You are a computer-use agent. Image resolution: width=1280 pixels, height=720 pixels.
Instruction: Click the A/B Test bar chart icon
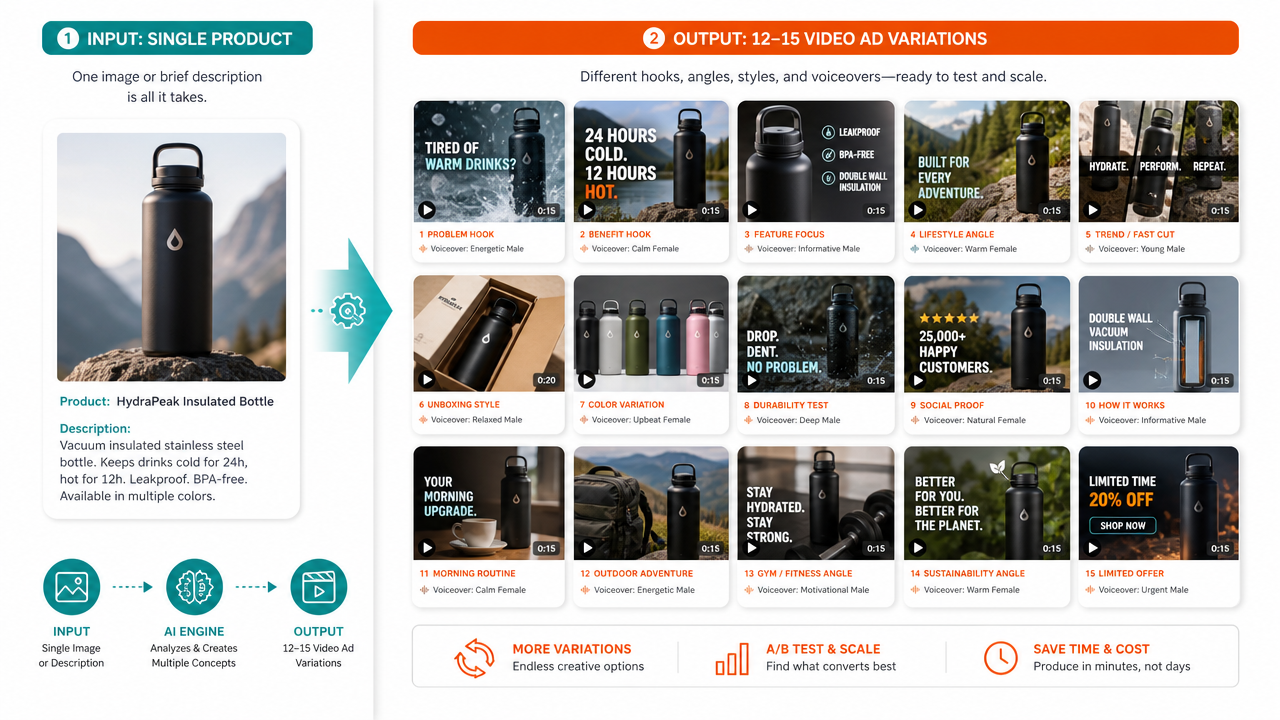tap(732, 658)
